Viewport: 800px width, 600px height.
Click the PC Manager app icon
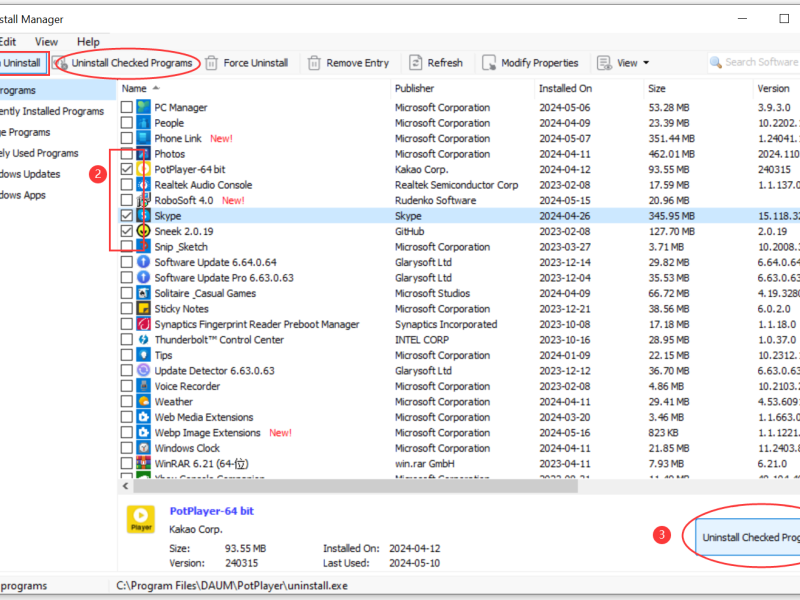point(143,107)
